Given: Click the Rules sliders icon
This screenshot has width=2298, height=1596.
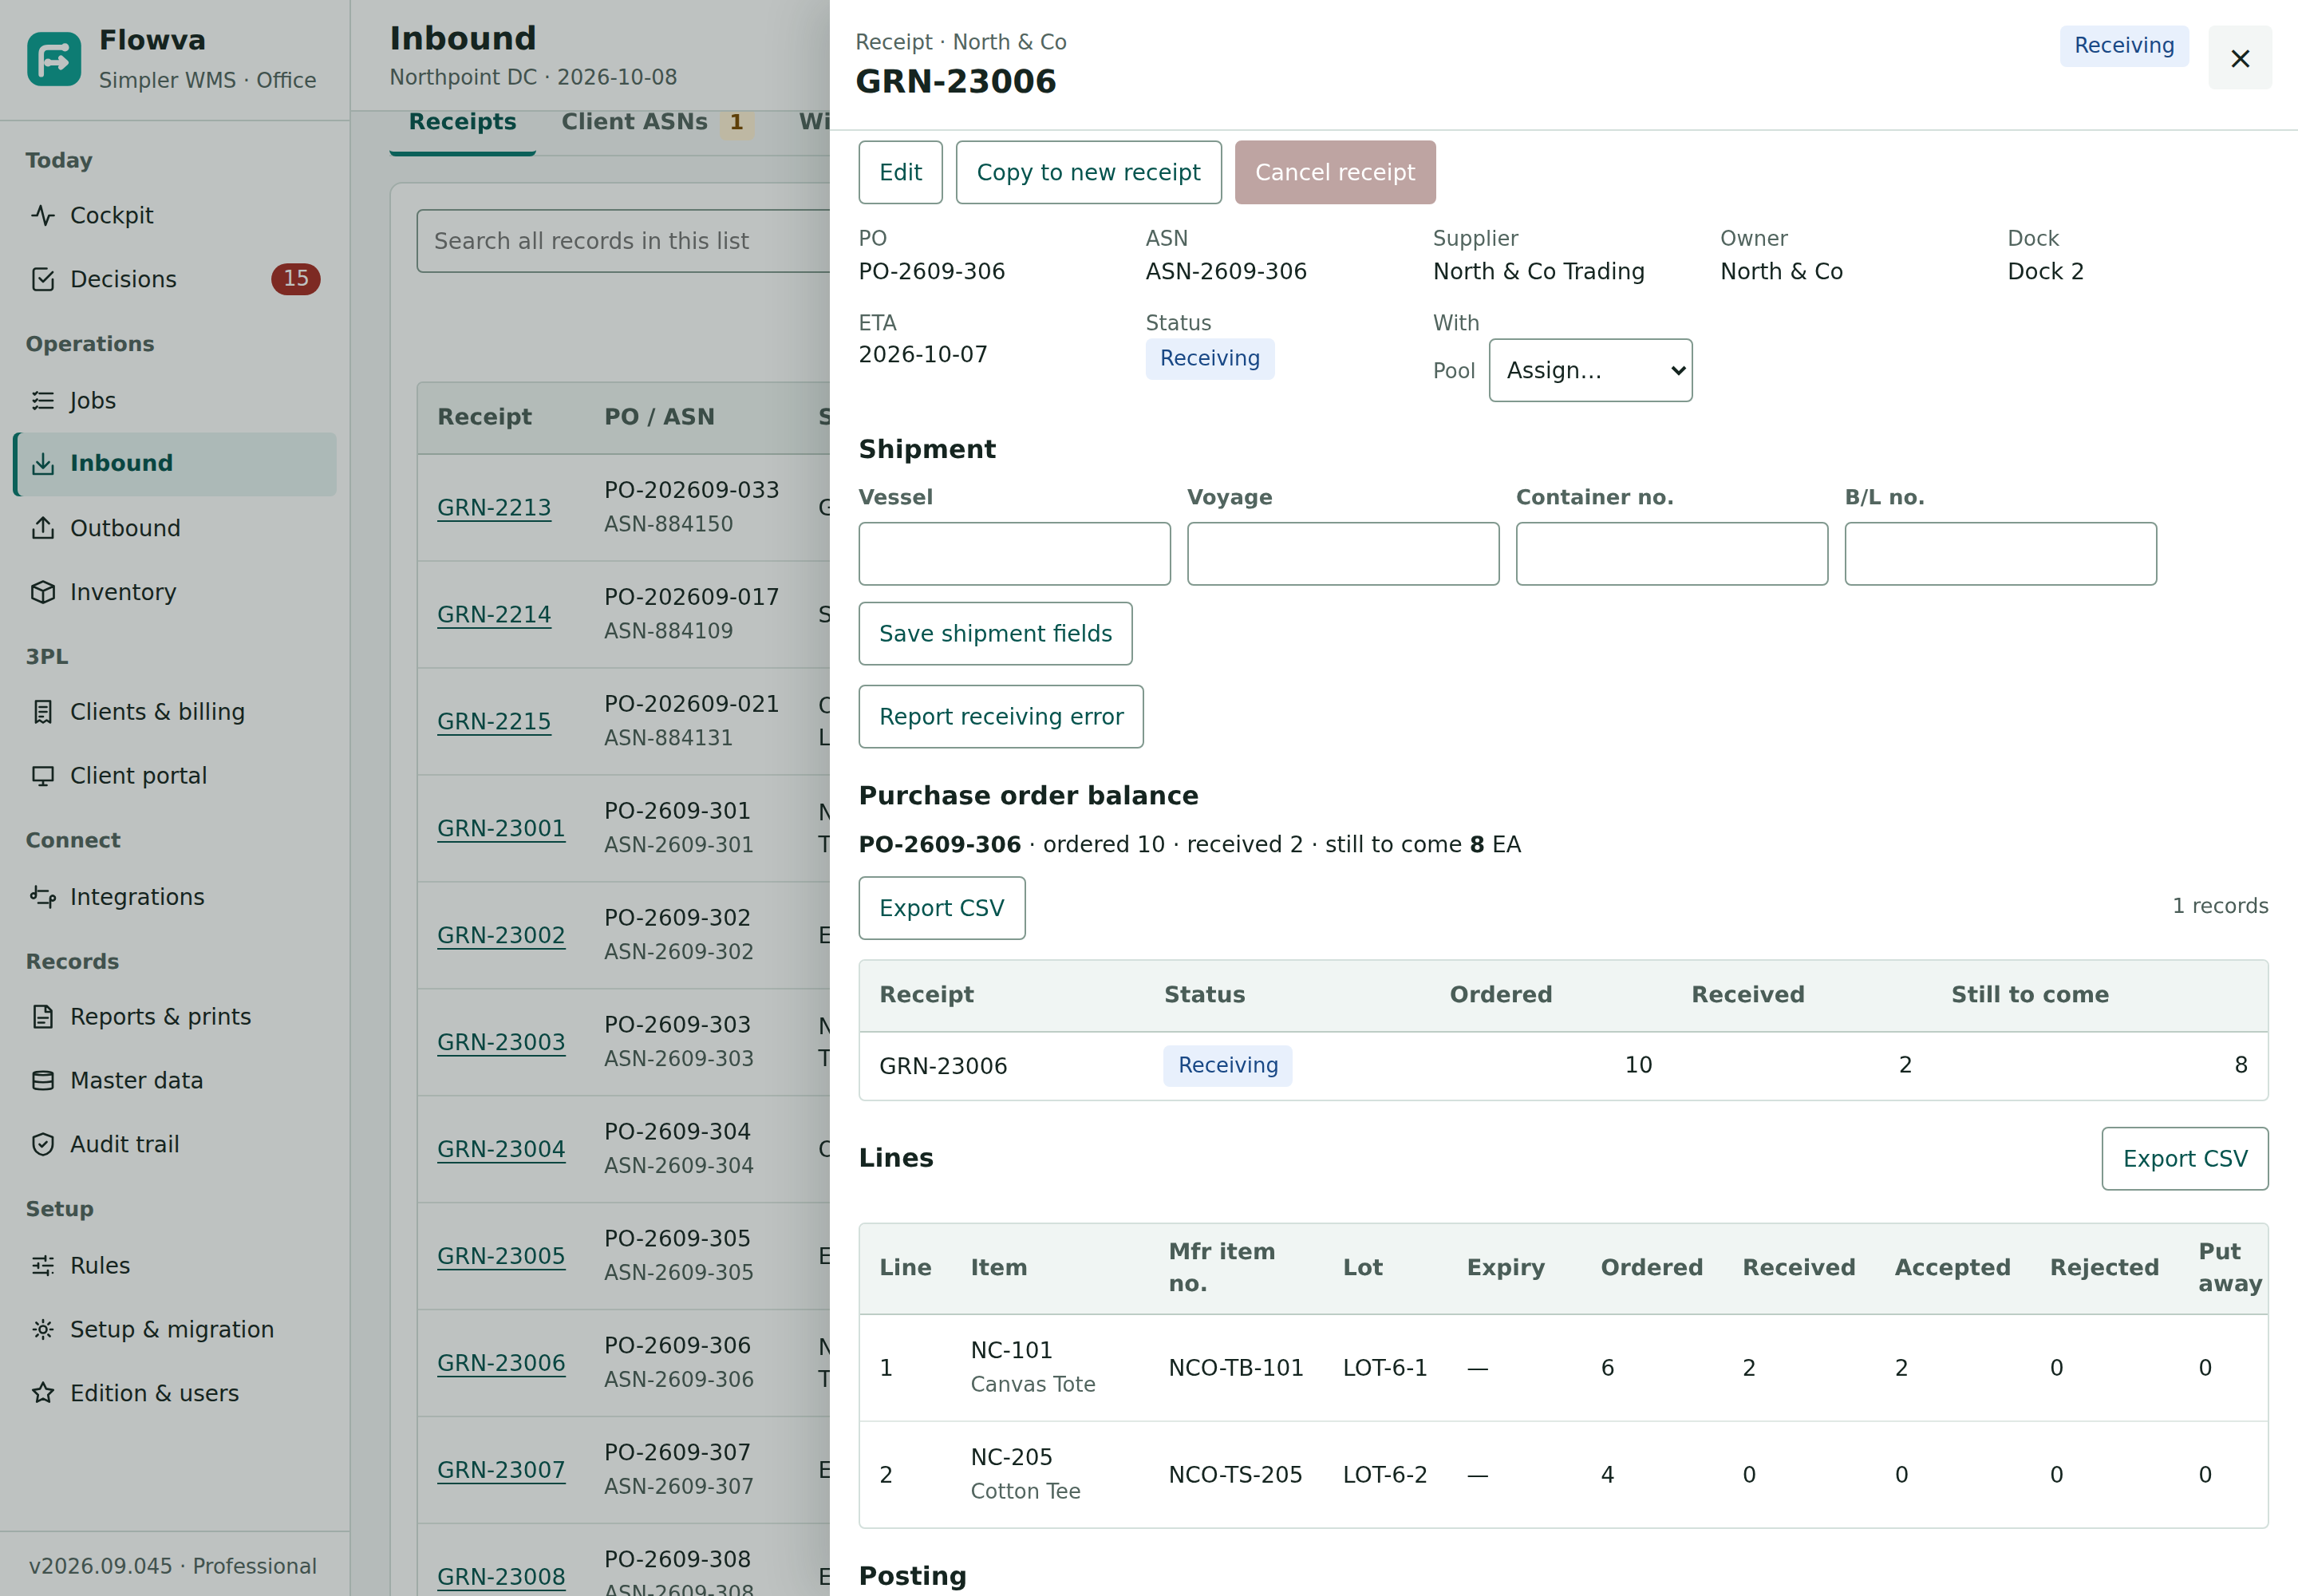Looking at the screenshot, I should [43, 1265].
